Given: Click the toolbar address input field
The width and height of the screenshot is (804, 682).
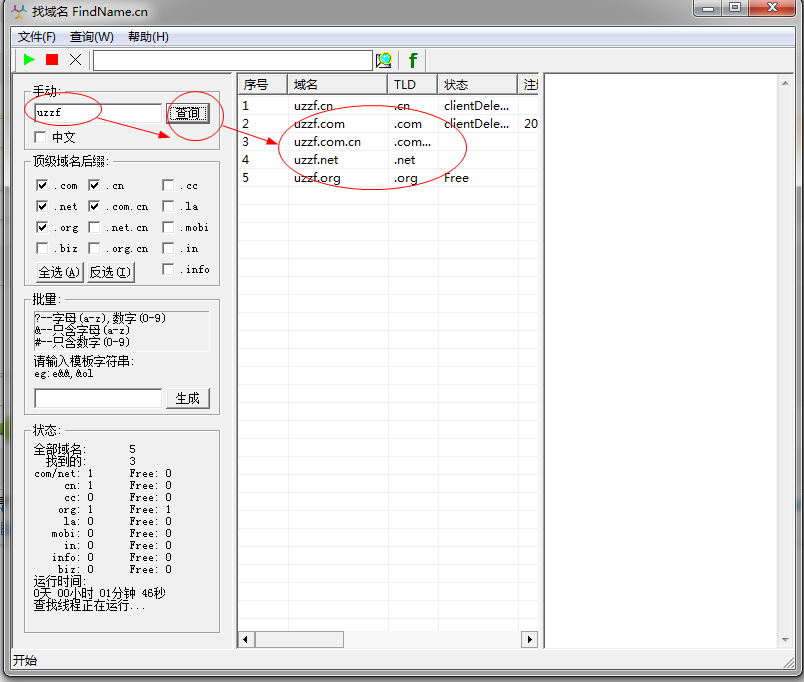Looking at the screenshot, I should 233,61.
